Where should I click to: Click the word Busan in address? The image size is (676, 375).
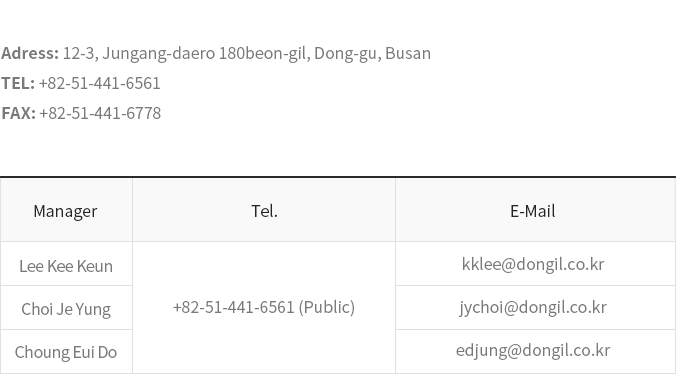pos(408,53)
